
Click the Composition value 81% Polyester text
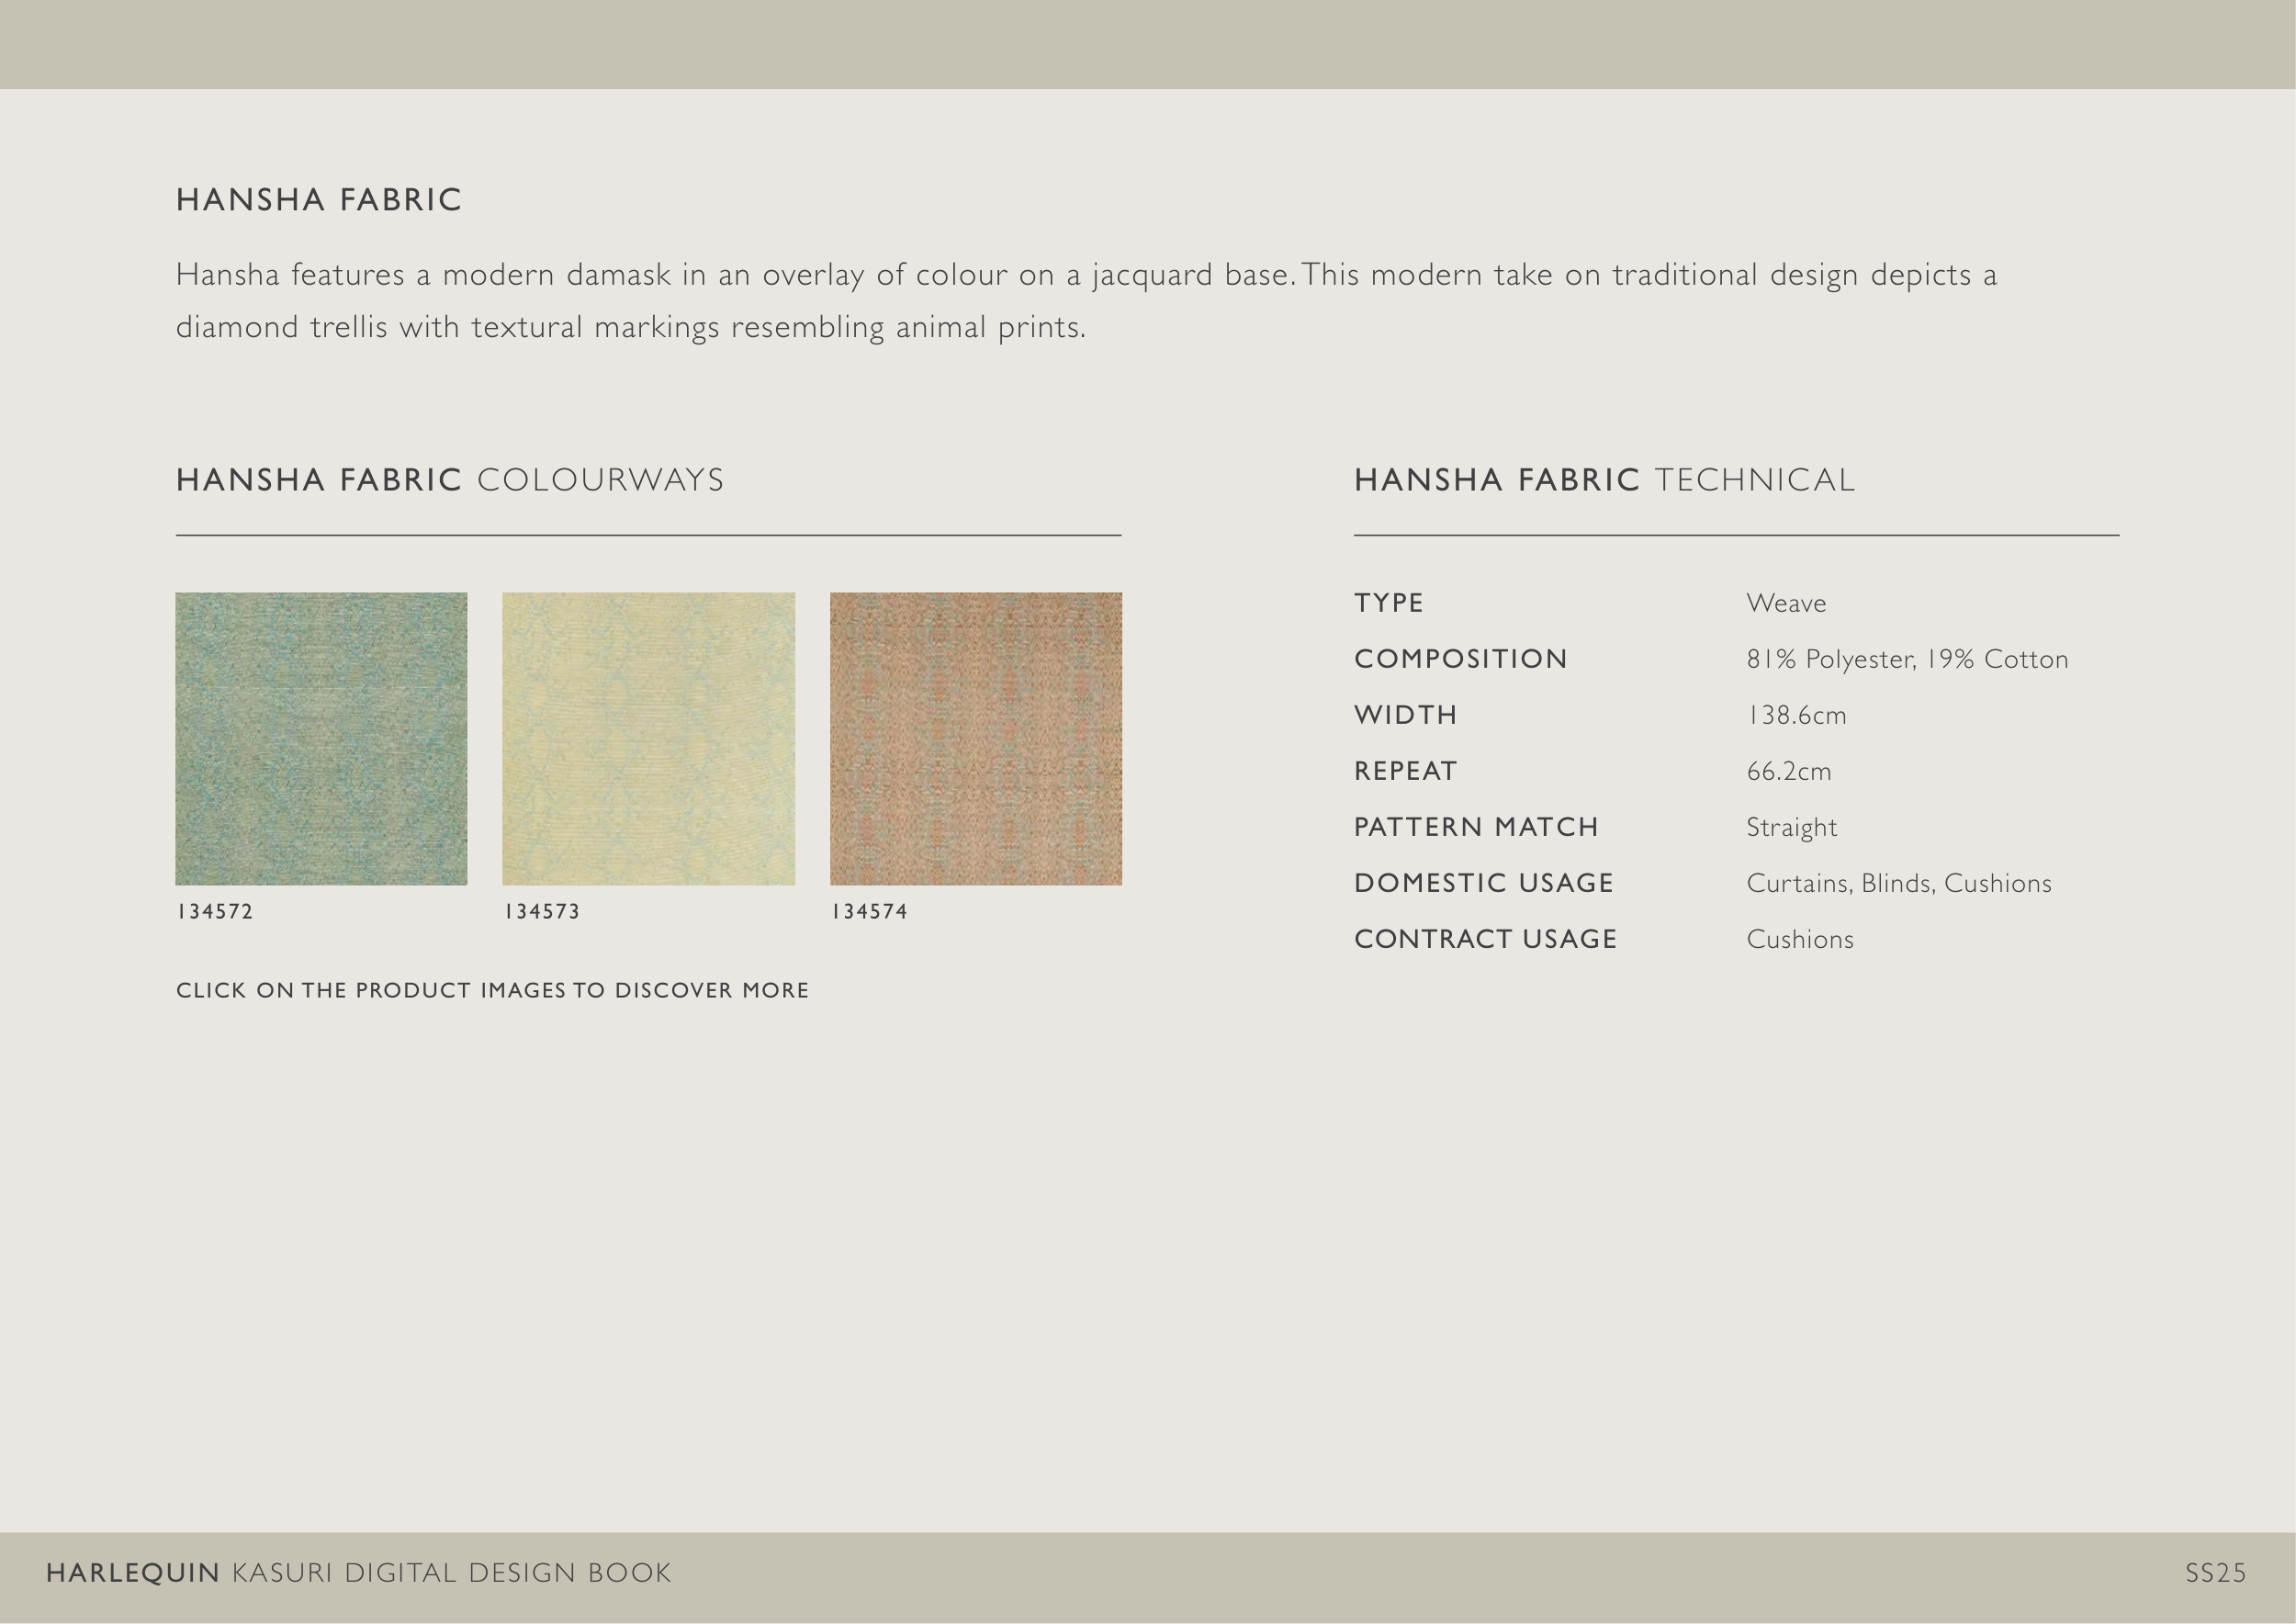[x=1907, y=659]
